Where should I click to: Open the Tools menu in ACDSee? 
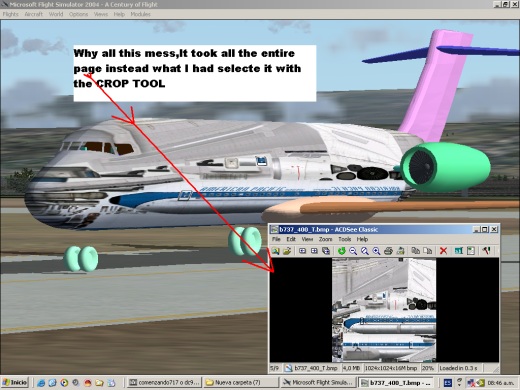345,239
